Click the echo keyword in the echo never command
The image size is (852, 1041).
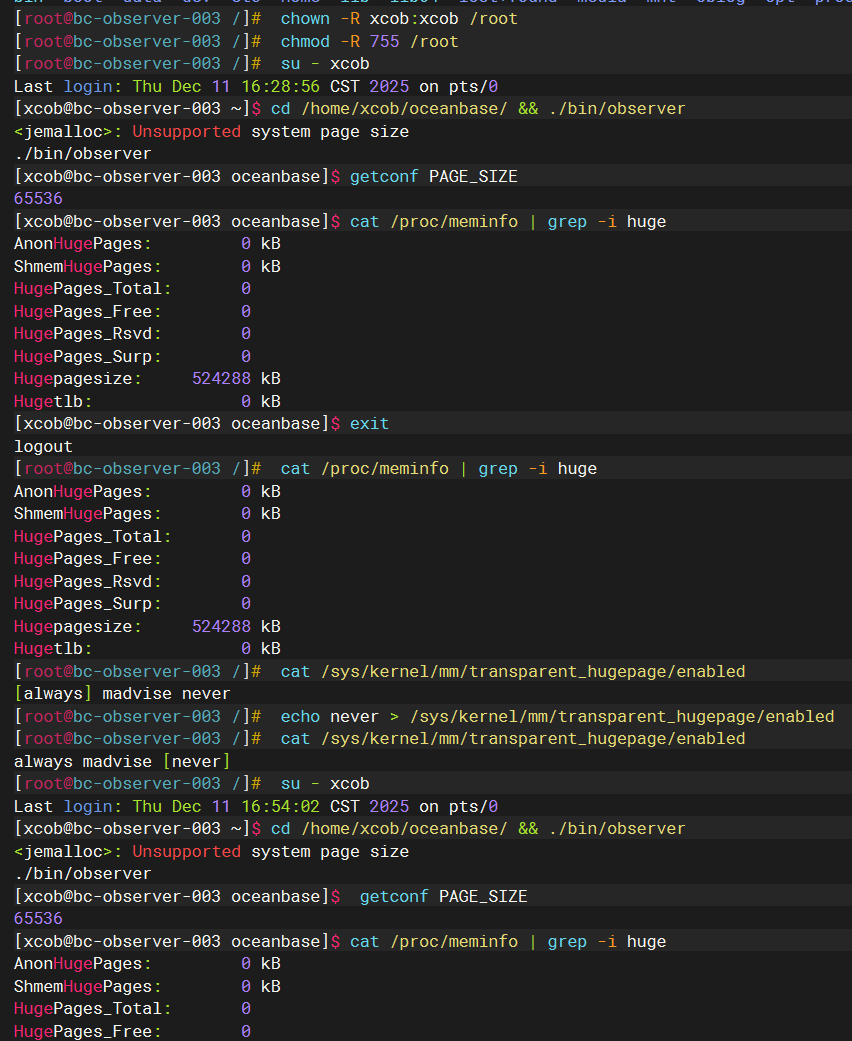[300, 716]
